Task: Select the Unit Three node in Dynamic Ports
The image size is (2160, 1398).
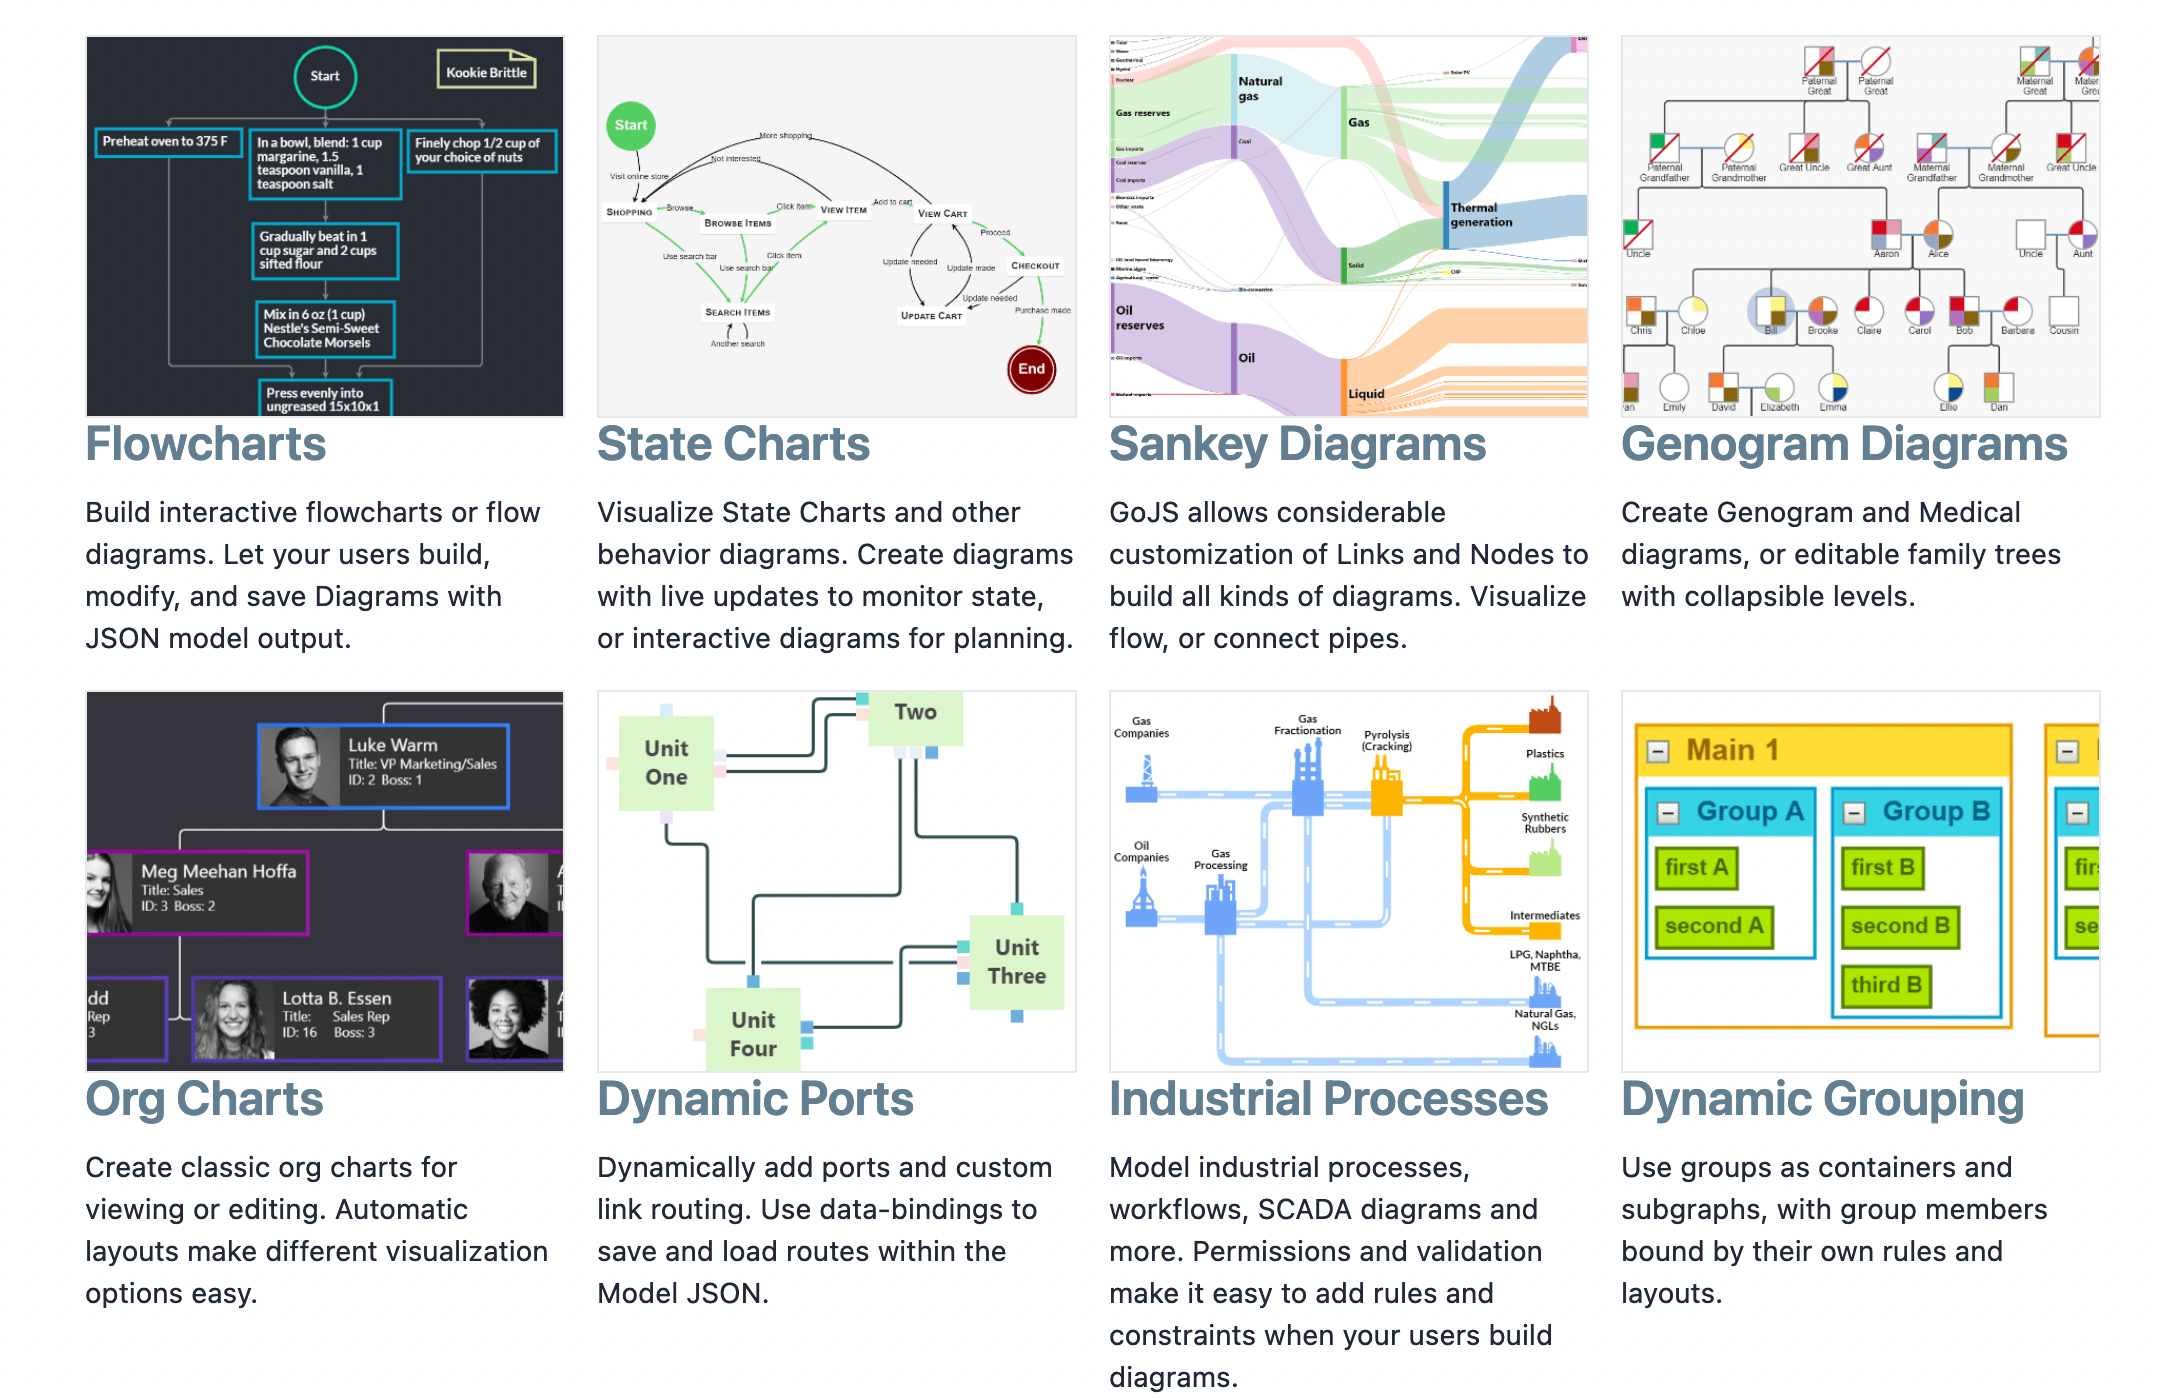Action: click(x=1016, y=960)
